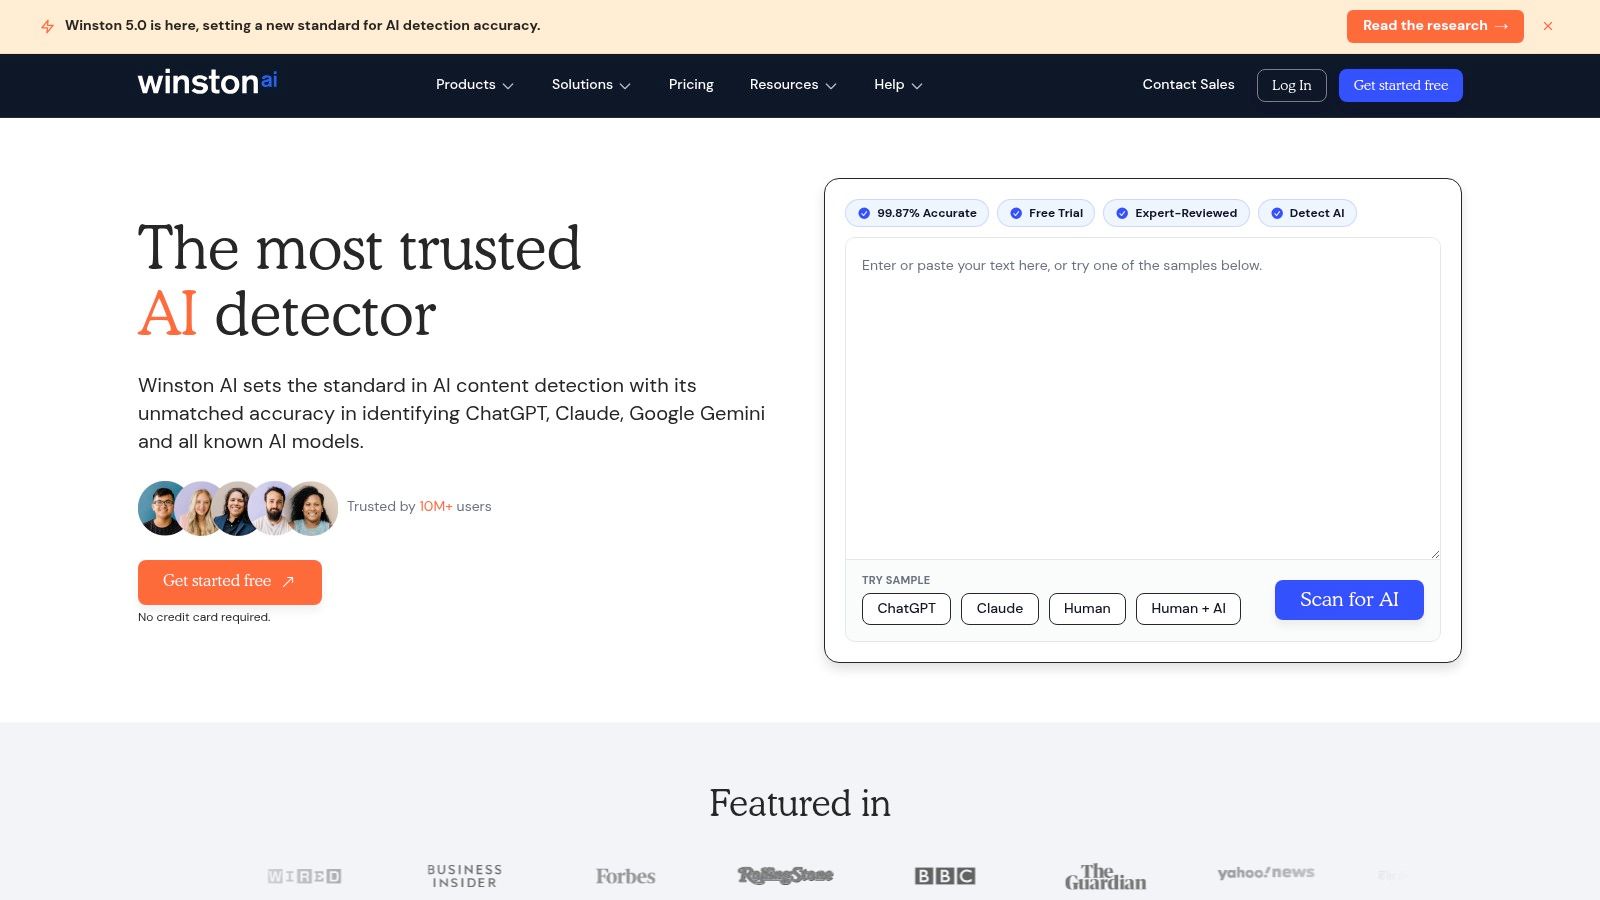Click the last user avatar on the right
1600x900 pixels.
(x=313, y=508)
